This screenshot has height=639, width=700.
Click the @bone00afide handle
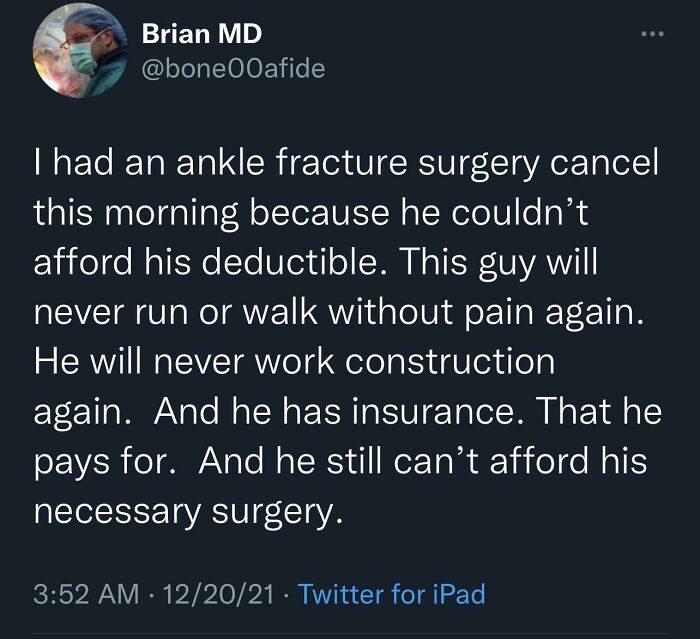coord(233,69)
